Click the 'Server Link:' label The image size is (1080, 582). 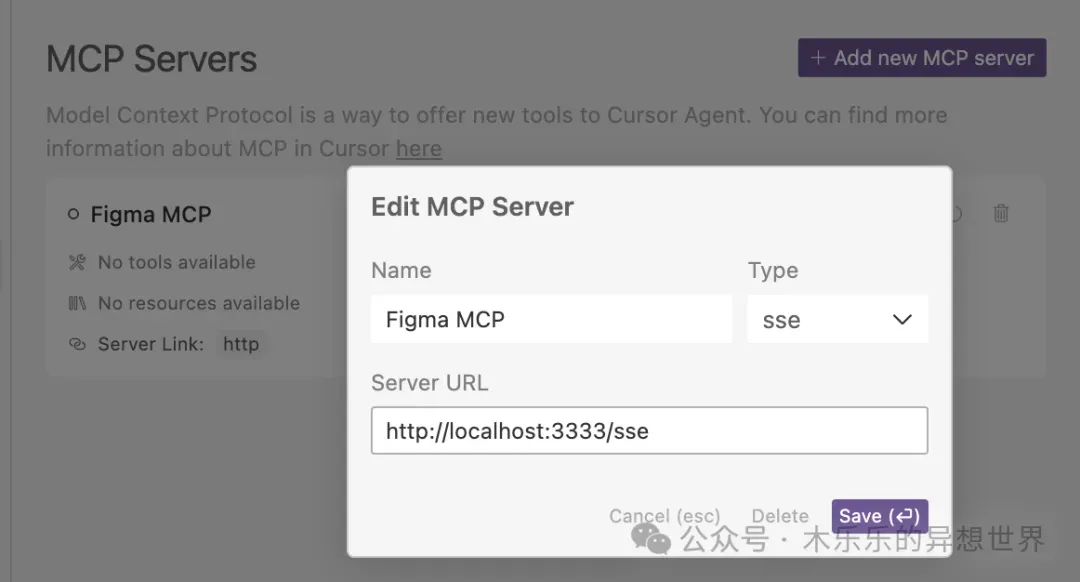[x=151, y=344]
